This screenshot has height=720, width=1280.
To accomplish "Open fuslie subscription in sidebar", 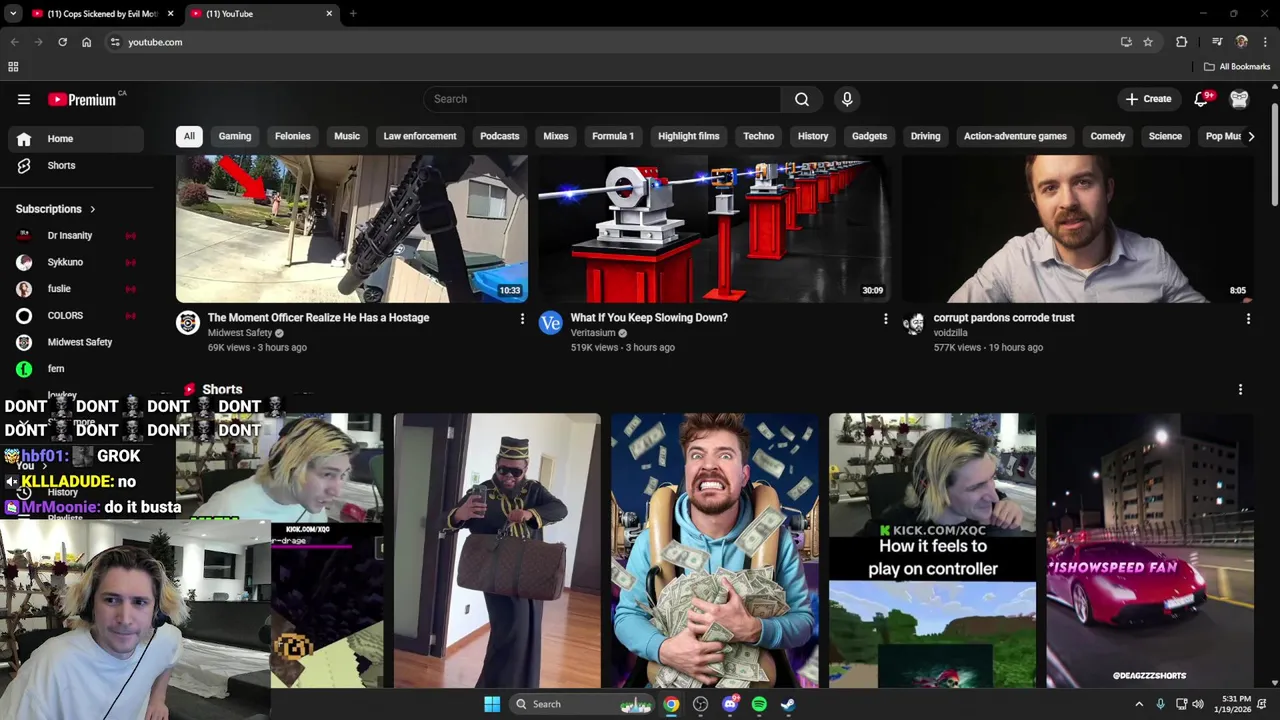I will pos(76,289).
